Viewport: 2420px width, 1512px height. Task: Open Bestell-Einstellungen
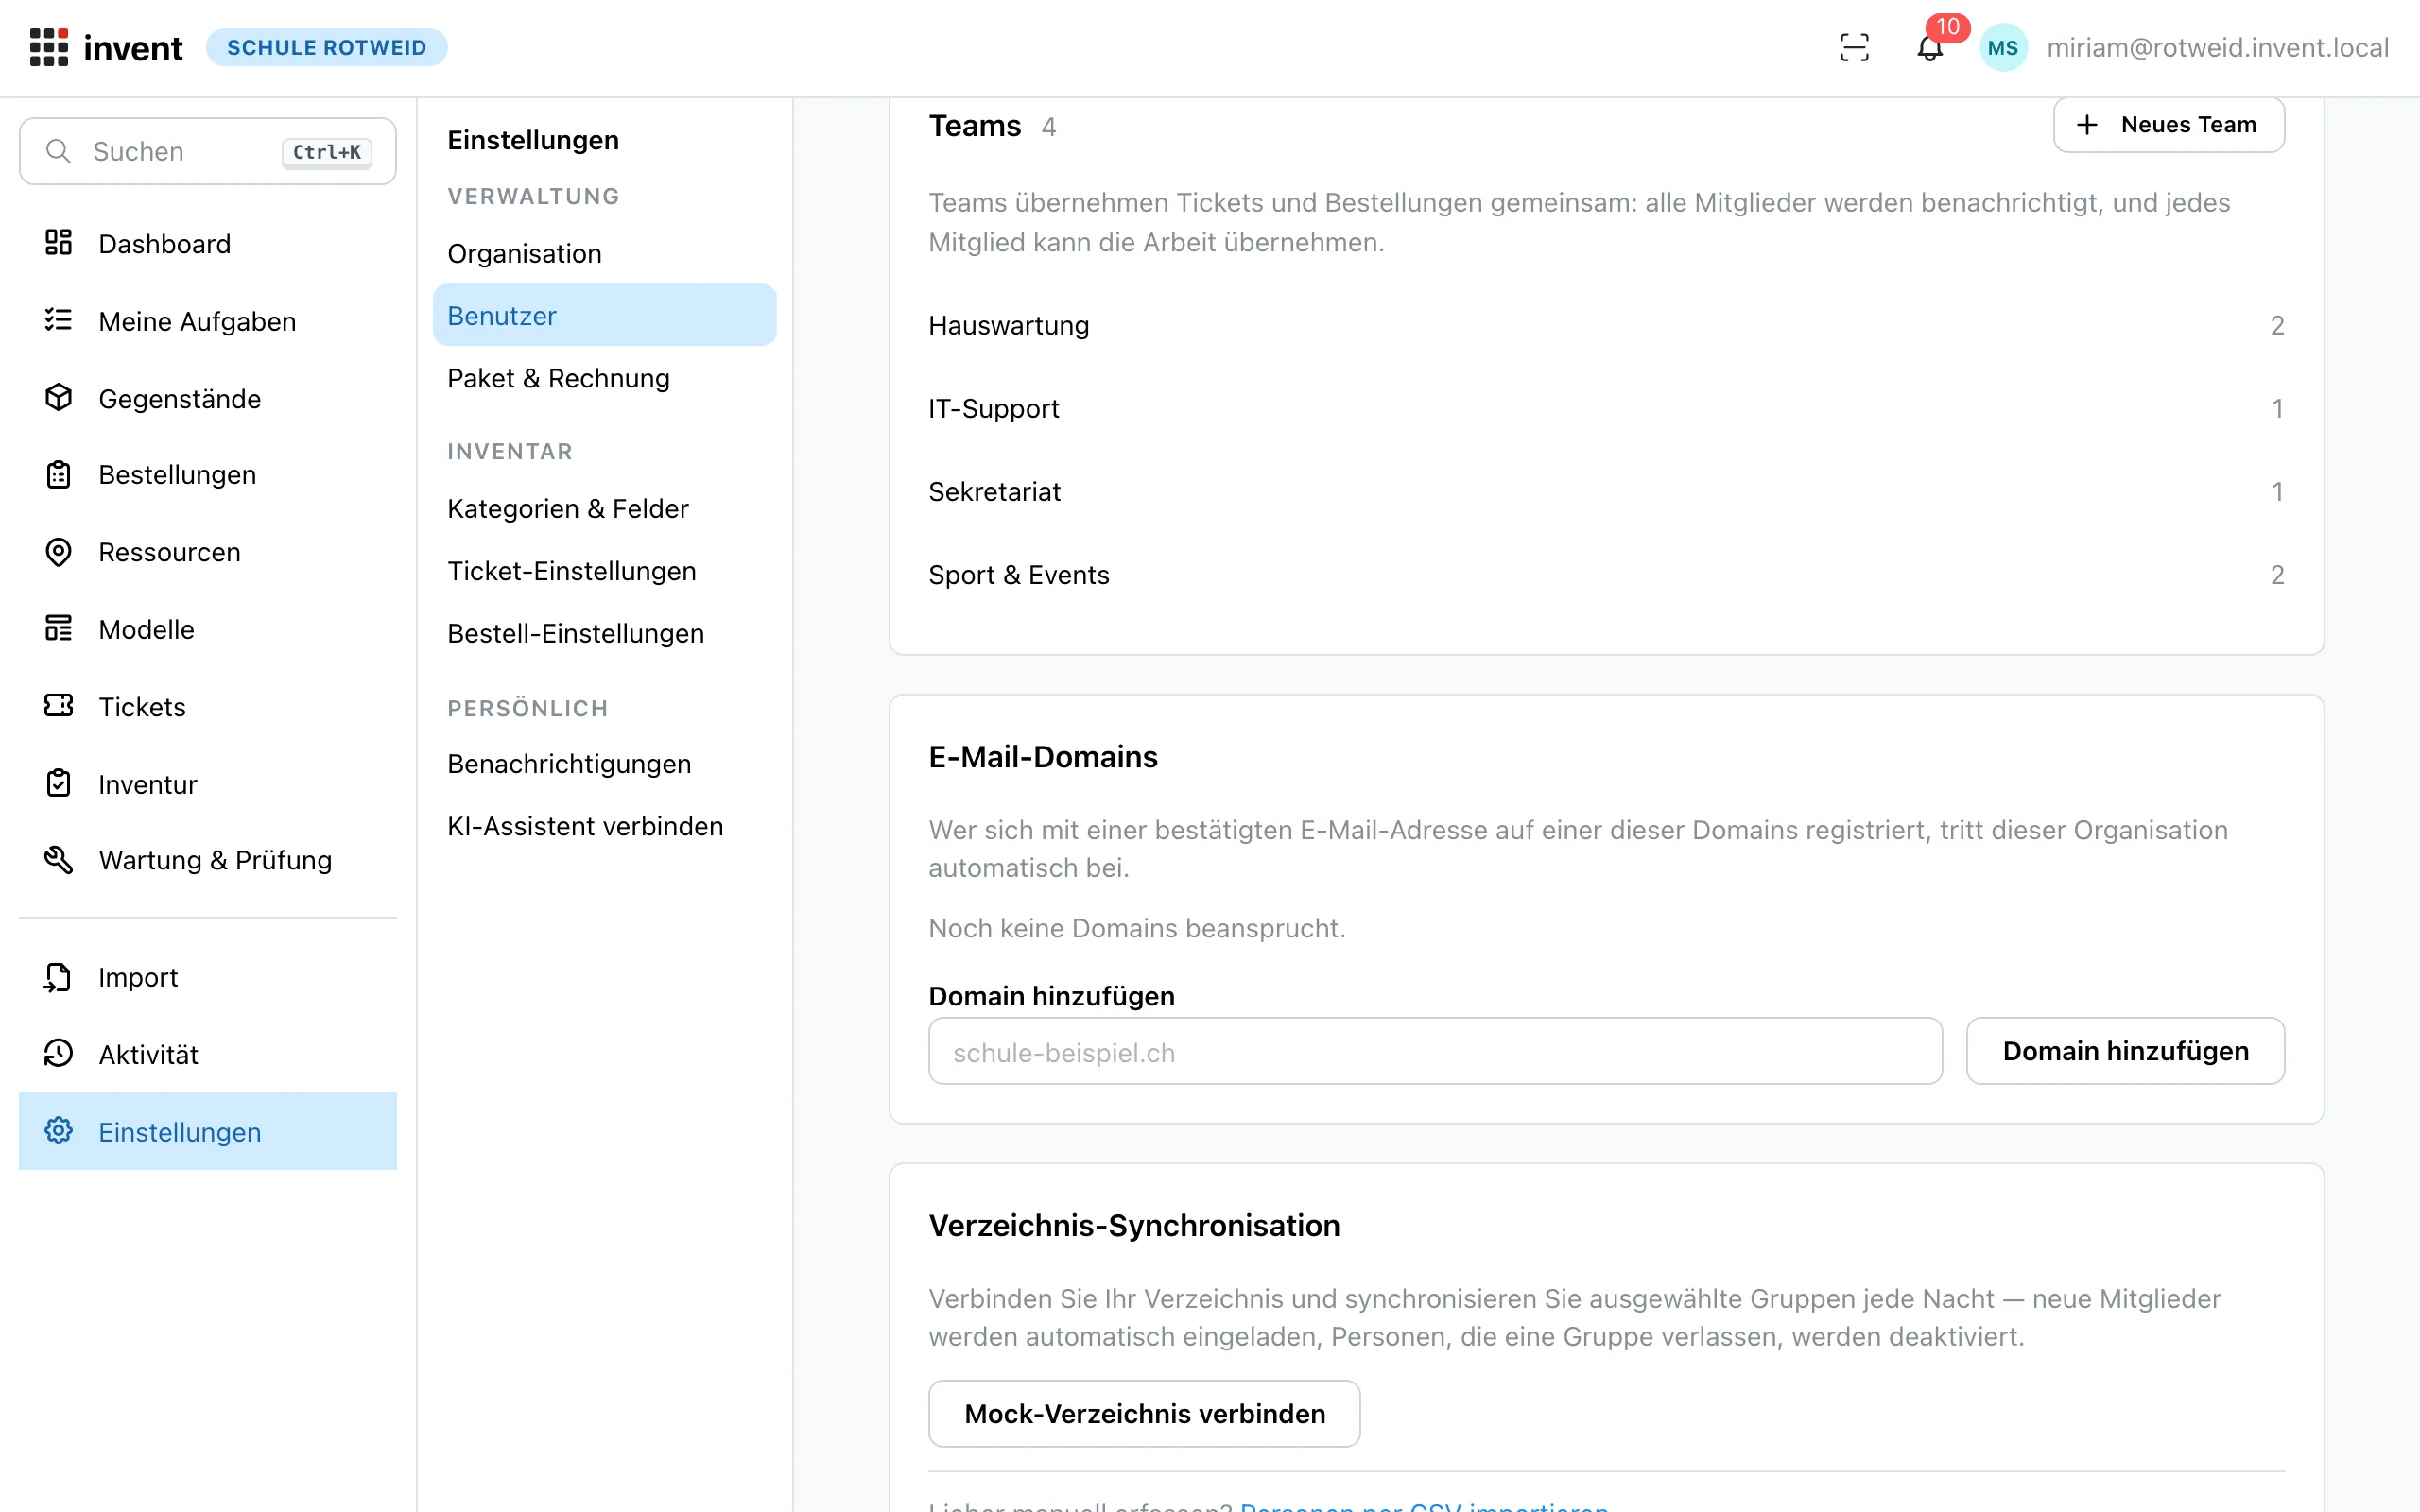coord(604,633)
